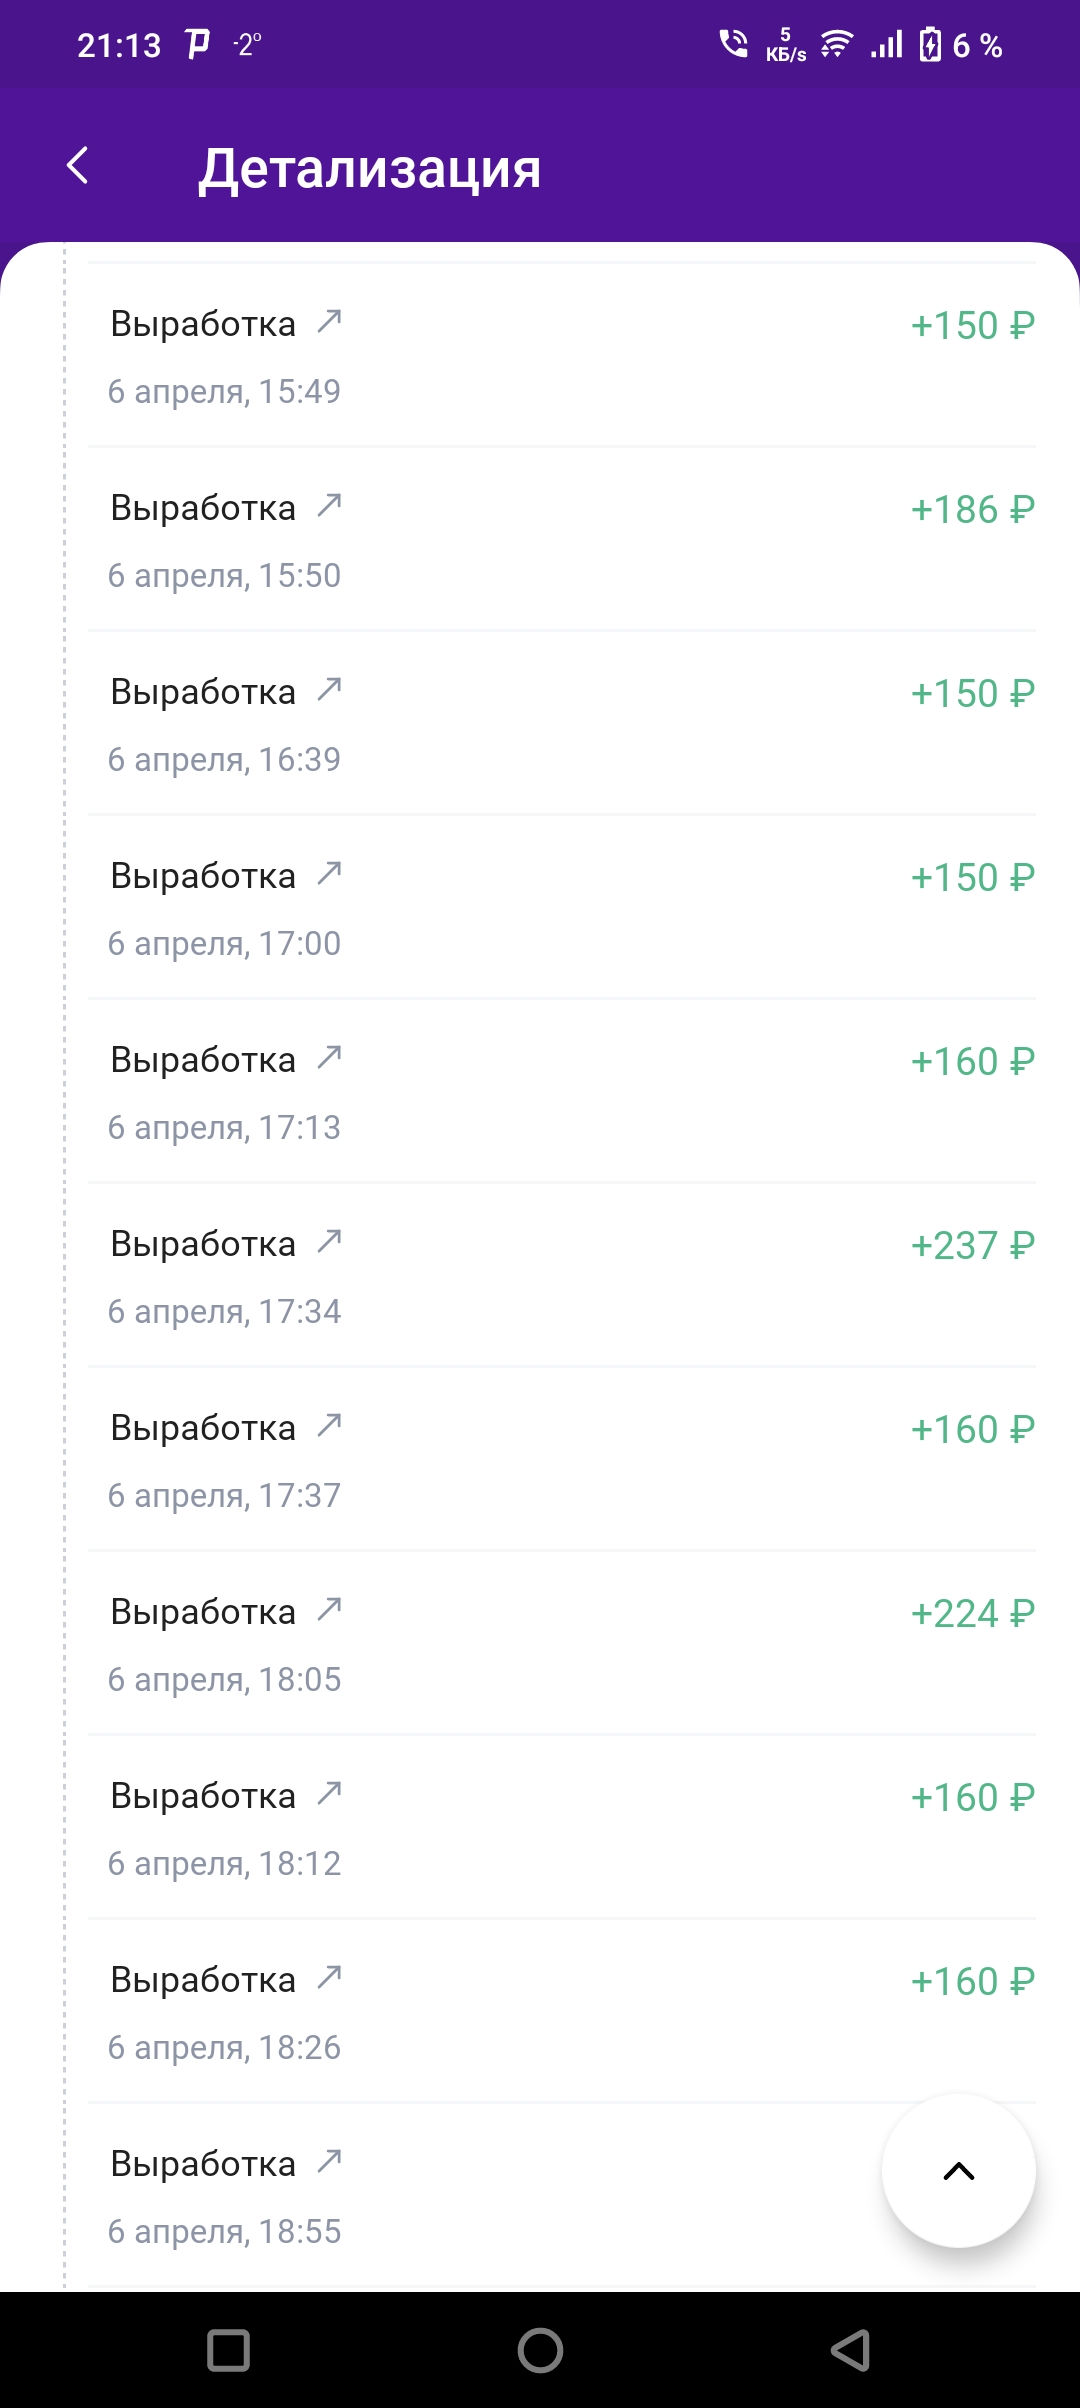Select Выработка entry from 6 апреля, 17:00
1080x2408 pixels.
[x=561, y=907]
